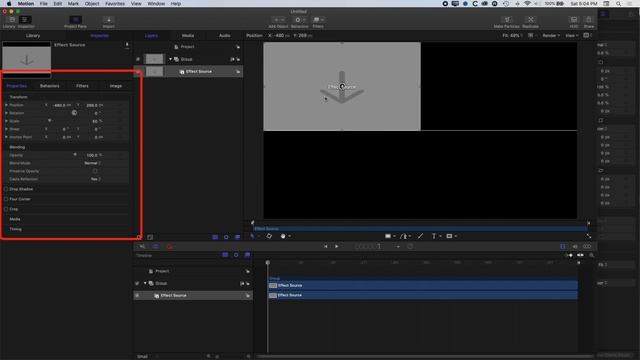Select the Rectangle Mask tool
Screen dimensions: 640x360
449,236
